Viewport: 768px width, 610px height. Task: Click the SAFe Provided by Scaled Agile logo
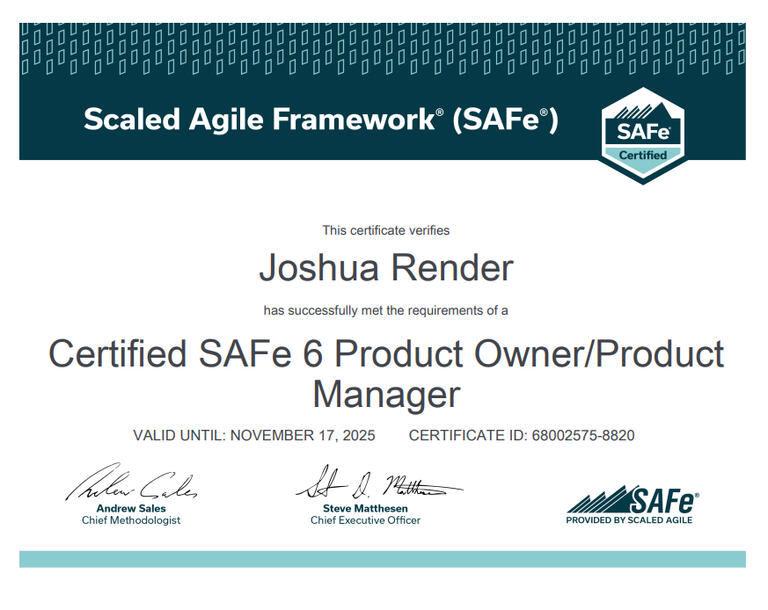pos(632,505)
